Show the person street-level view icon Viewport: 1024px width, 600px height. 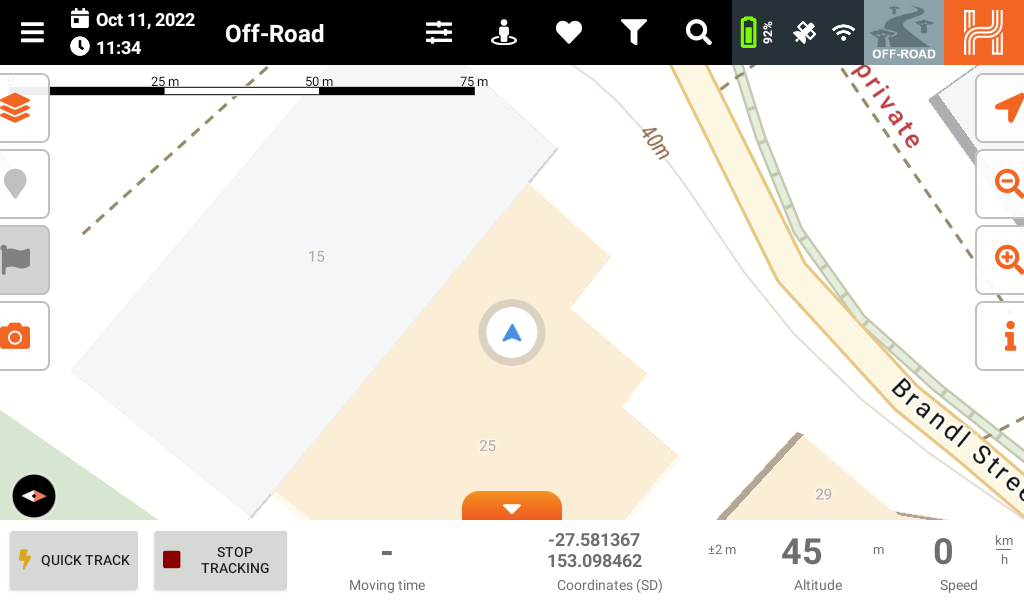pos(504,32)
